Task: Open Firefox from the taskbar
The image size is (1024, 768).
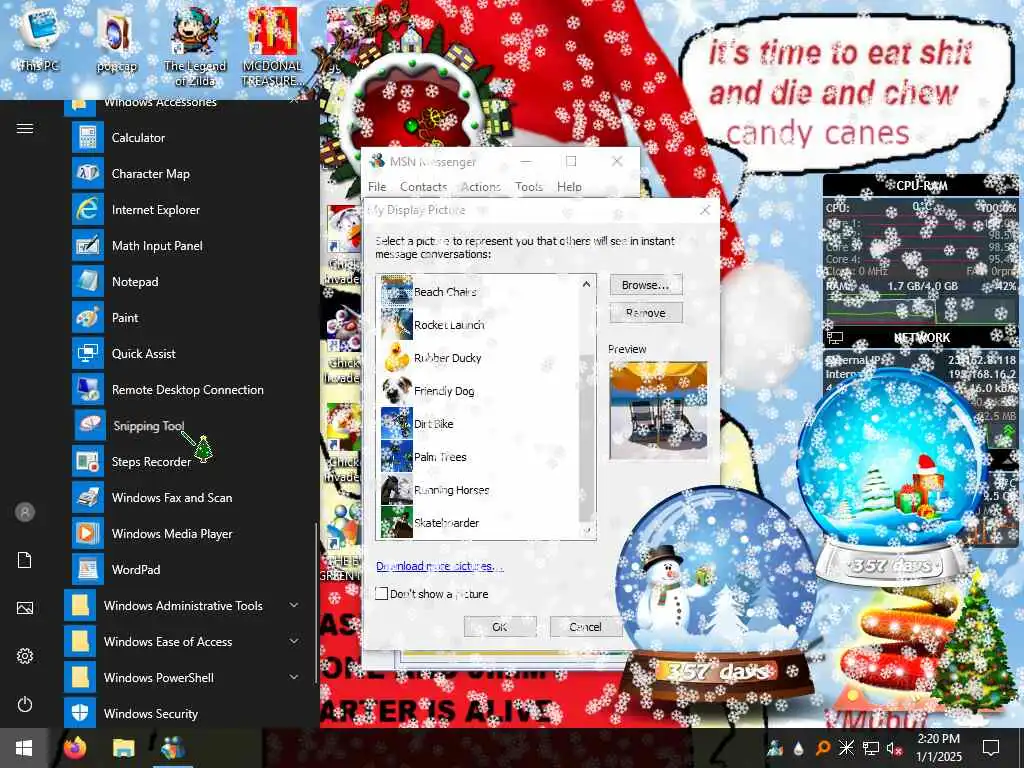Action: point(74,748)
